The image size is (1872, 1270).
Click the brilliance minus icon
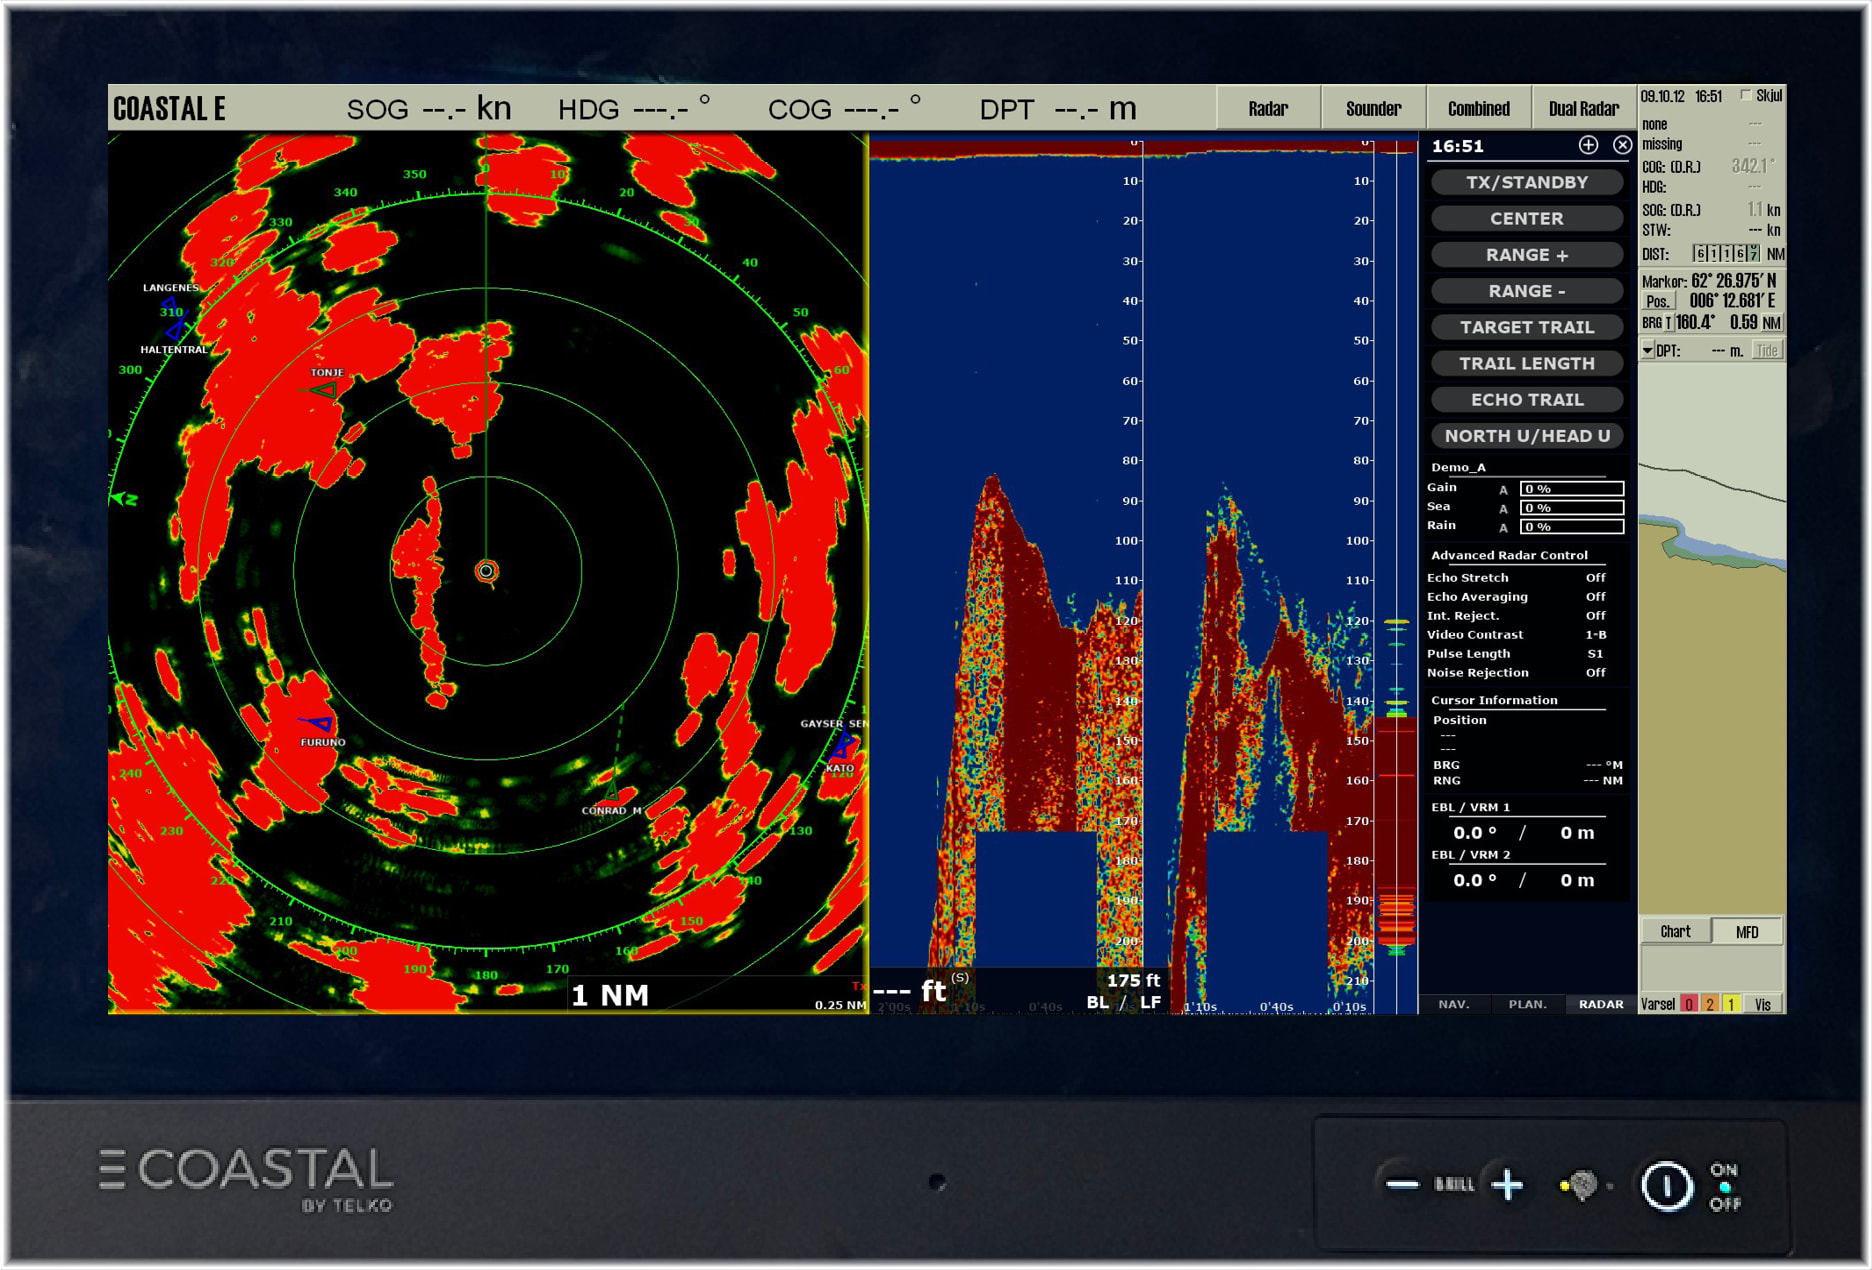pos(1404,1186)
